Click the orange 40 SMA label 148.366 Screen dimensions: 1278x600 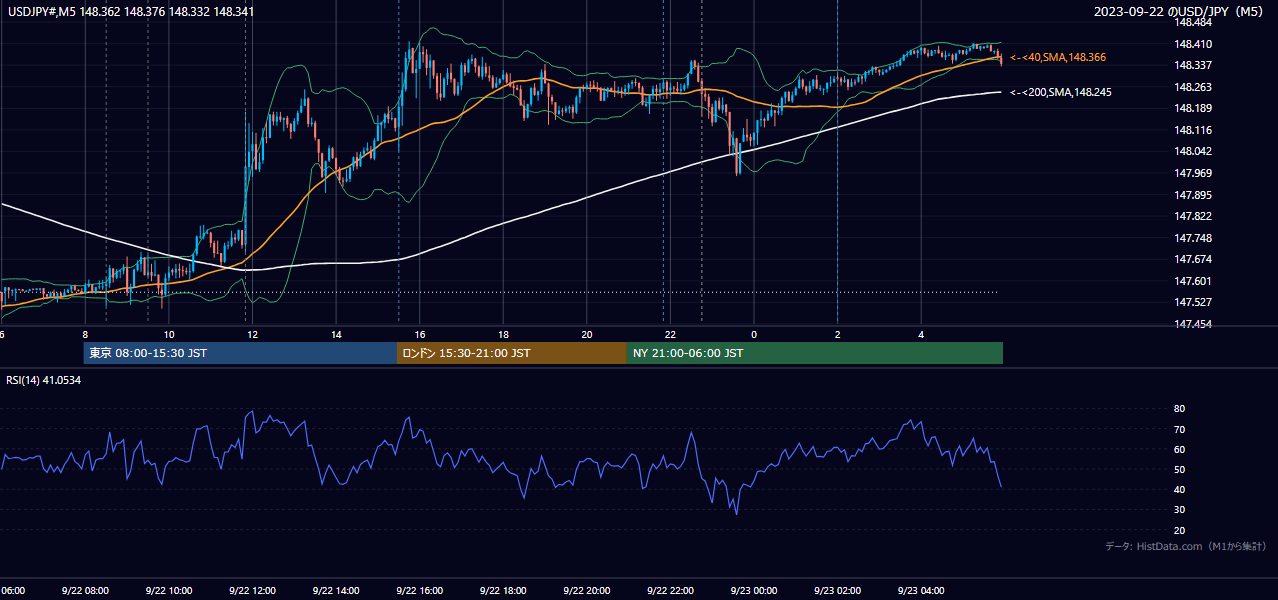coord(1058,58)
